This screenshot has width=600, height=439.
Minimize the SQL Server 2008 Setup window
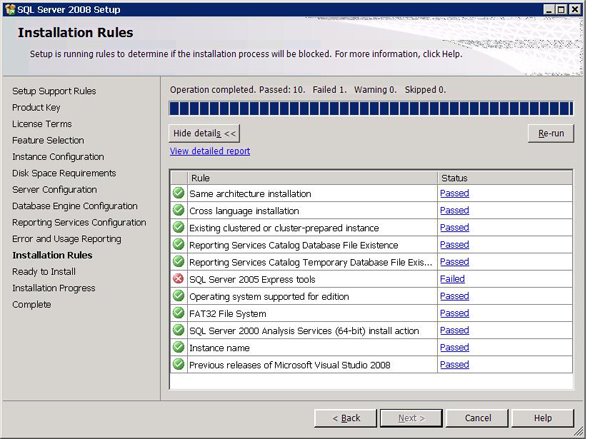coord(549,9)
